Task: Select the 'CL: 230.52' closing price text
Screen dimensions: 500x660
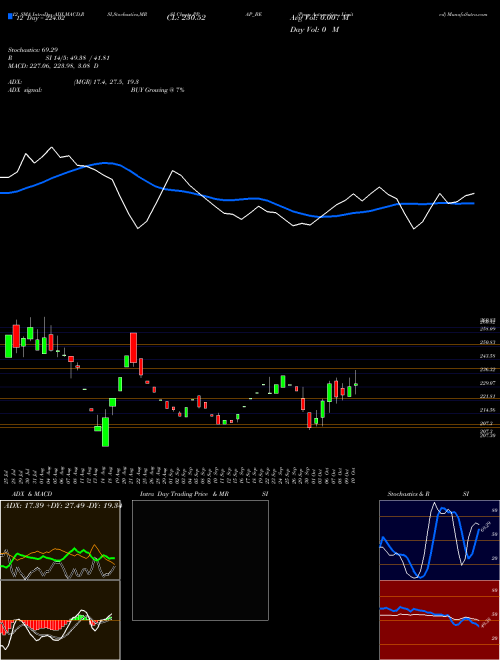Action: click(x=186, y=18)
